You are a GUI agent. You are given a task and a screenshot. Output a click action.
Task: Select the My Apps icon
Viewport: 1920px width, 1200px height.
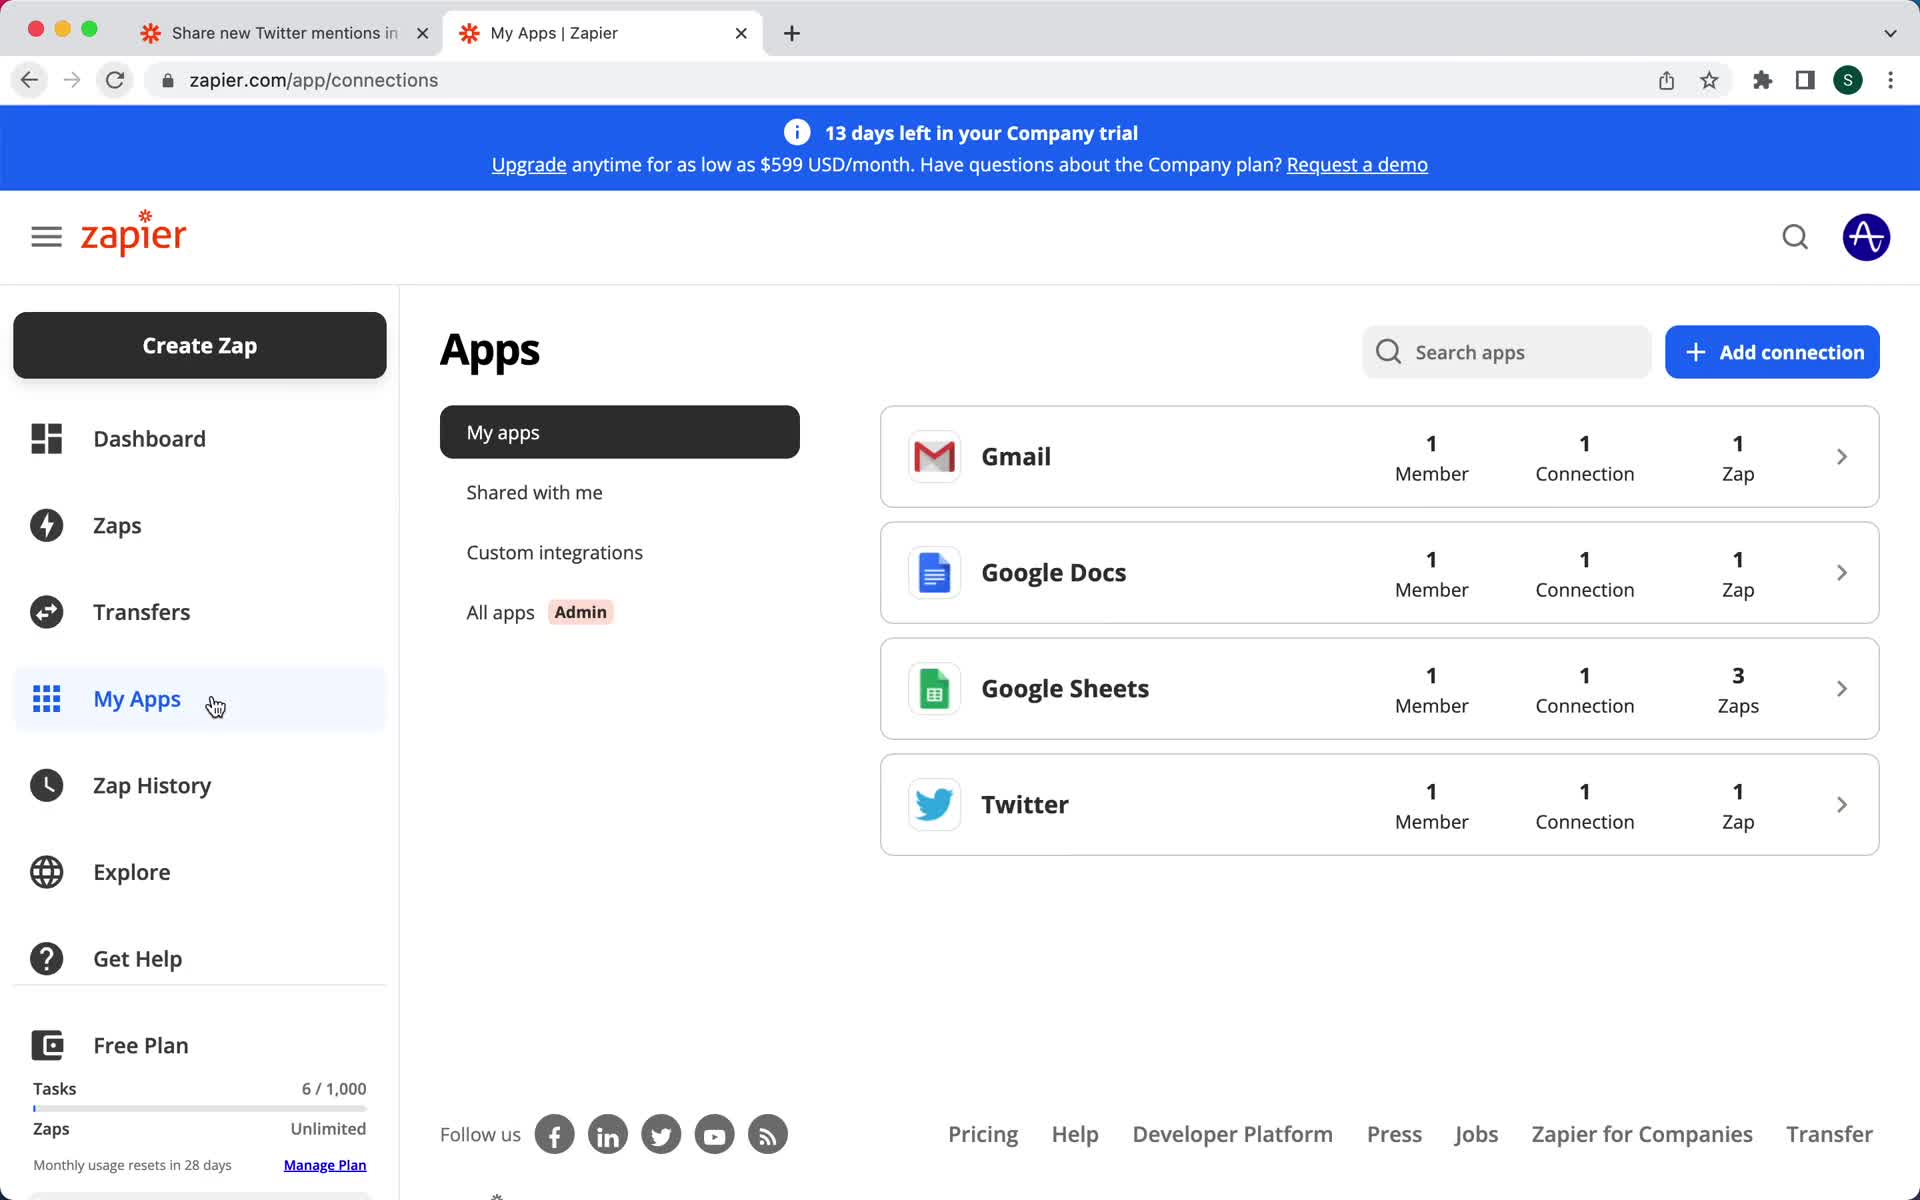47,698
